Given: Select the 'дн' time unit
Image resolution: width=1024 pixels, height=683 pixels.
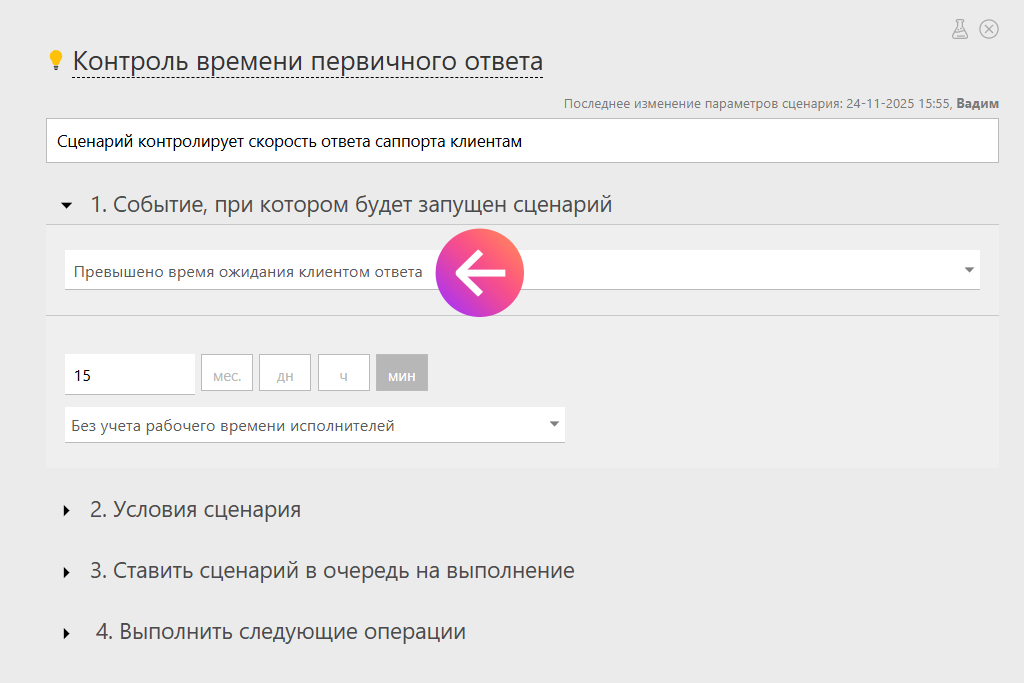Looking at the screenshot, I should pyautogui.click(x=285, y=375).
